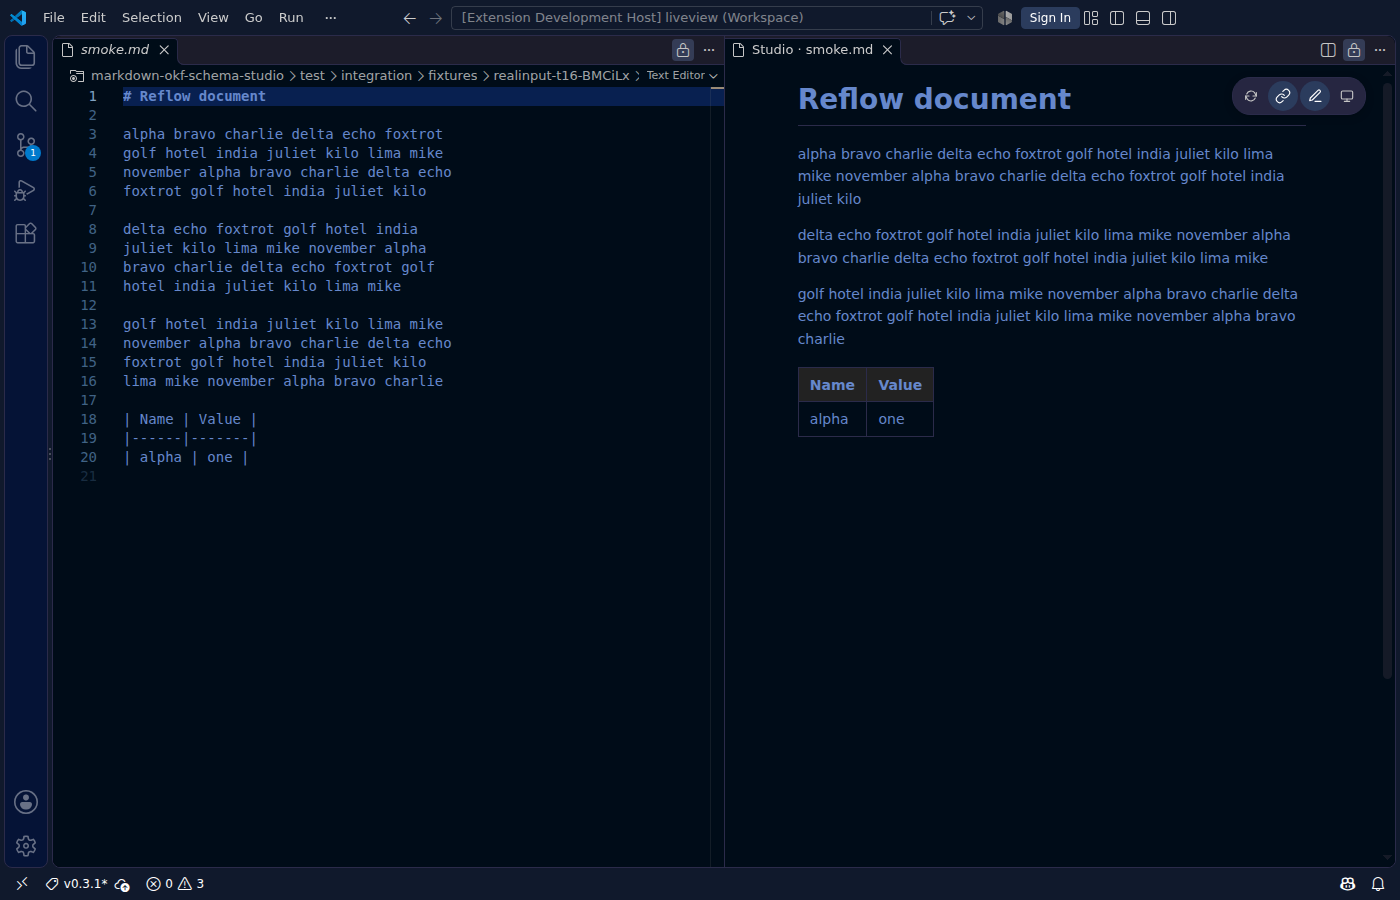
Task: Click the Sign In button
Action: pyautogui.click(x=1050, y=18)
